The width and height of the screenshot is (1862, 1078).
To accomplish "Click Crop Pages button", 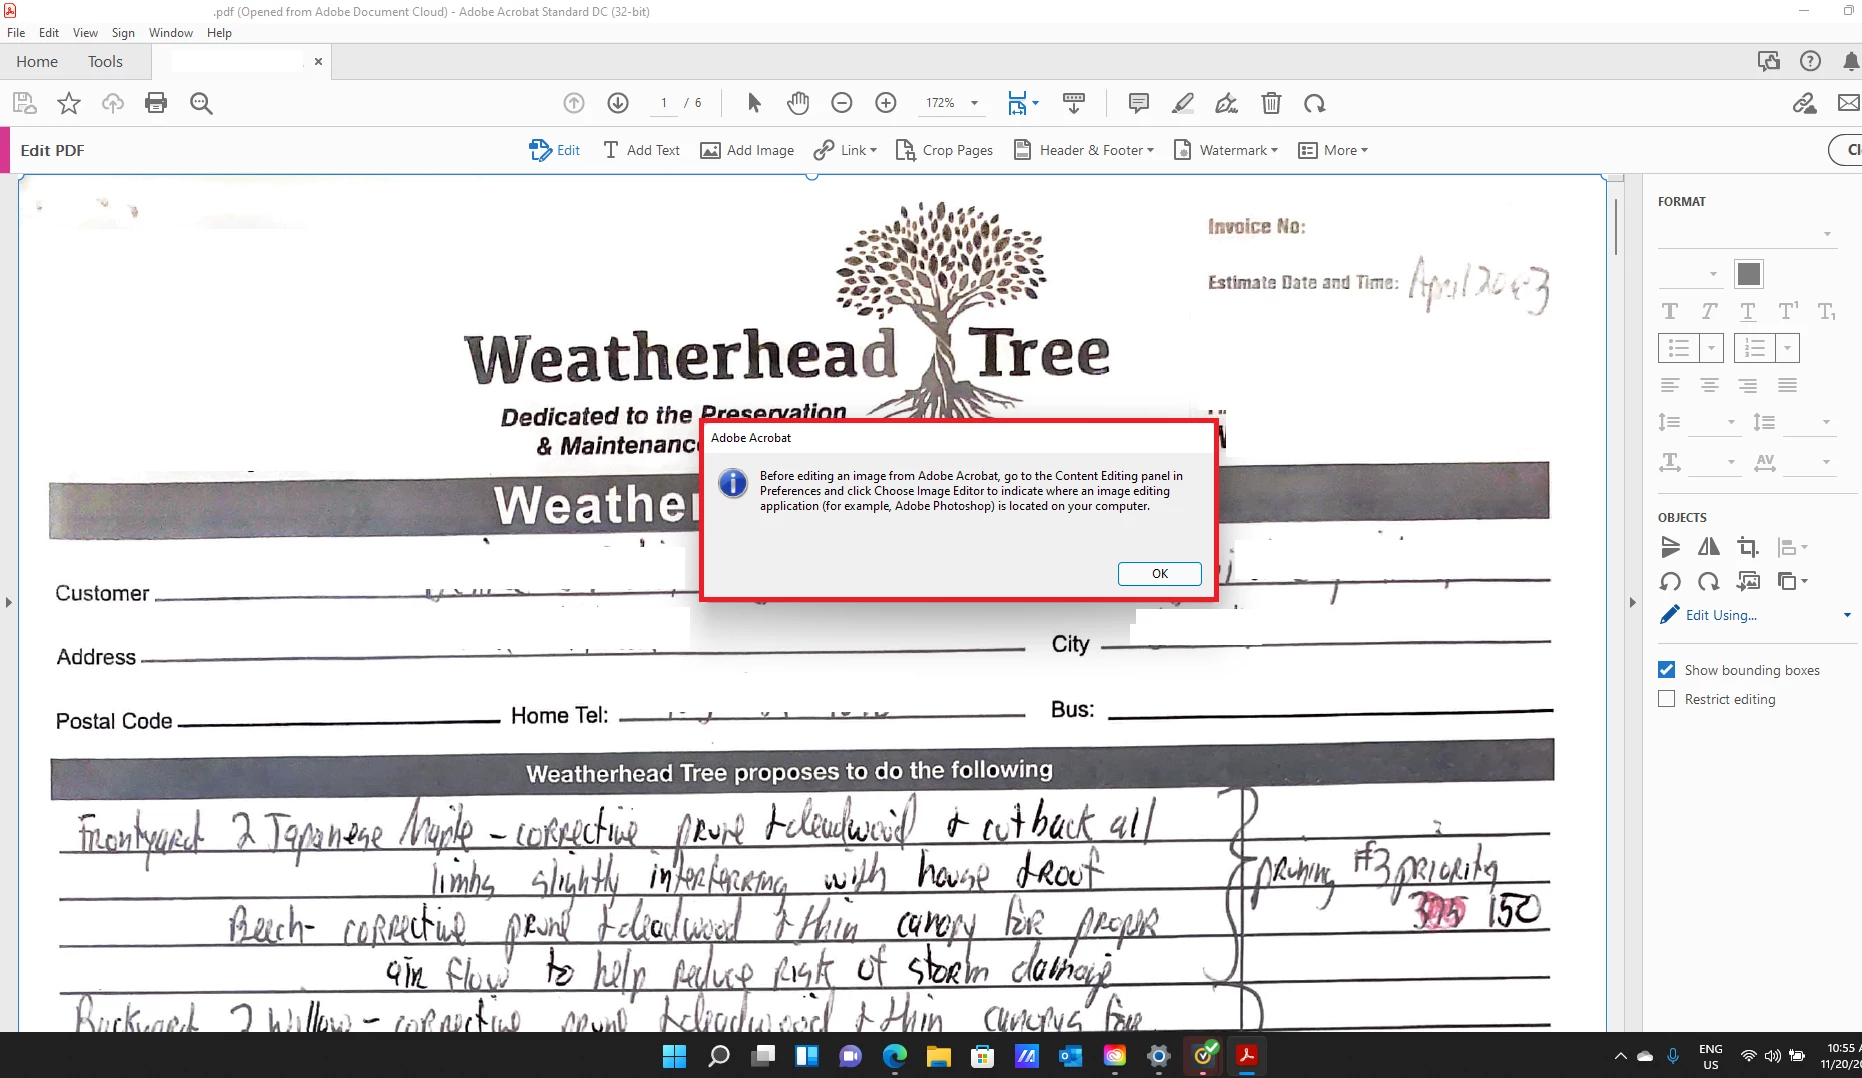I will [x=944, y=150].
